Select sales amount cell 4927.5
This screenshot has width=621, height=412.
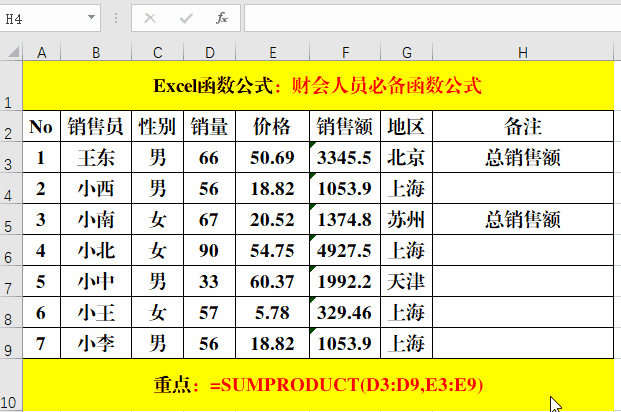click(x=345, y=250)
